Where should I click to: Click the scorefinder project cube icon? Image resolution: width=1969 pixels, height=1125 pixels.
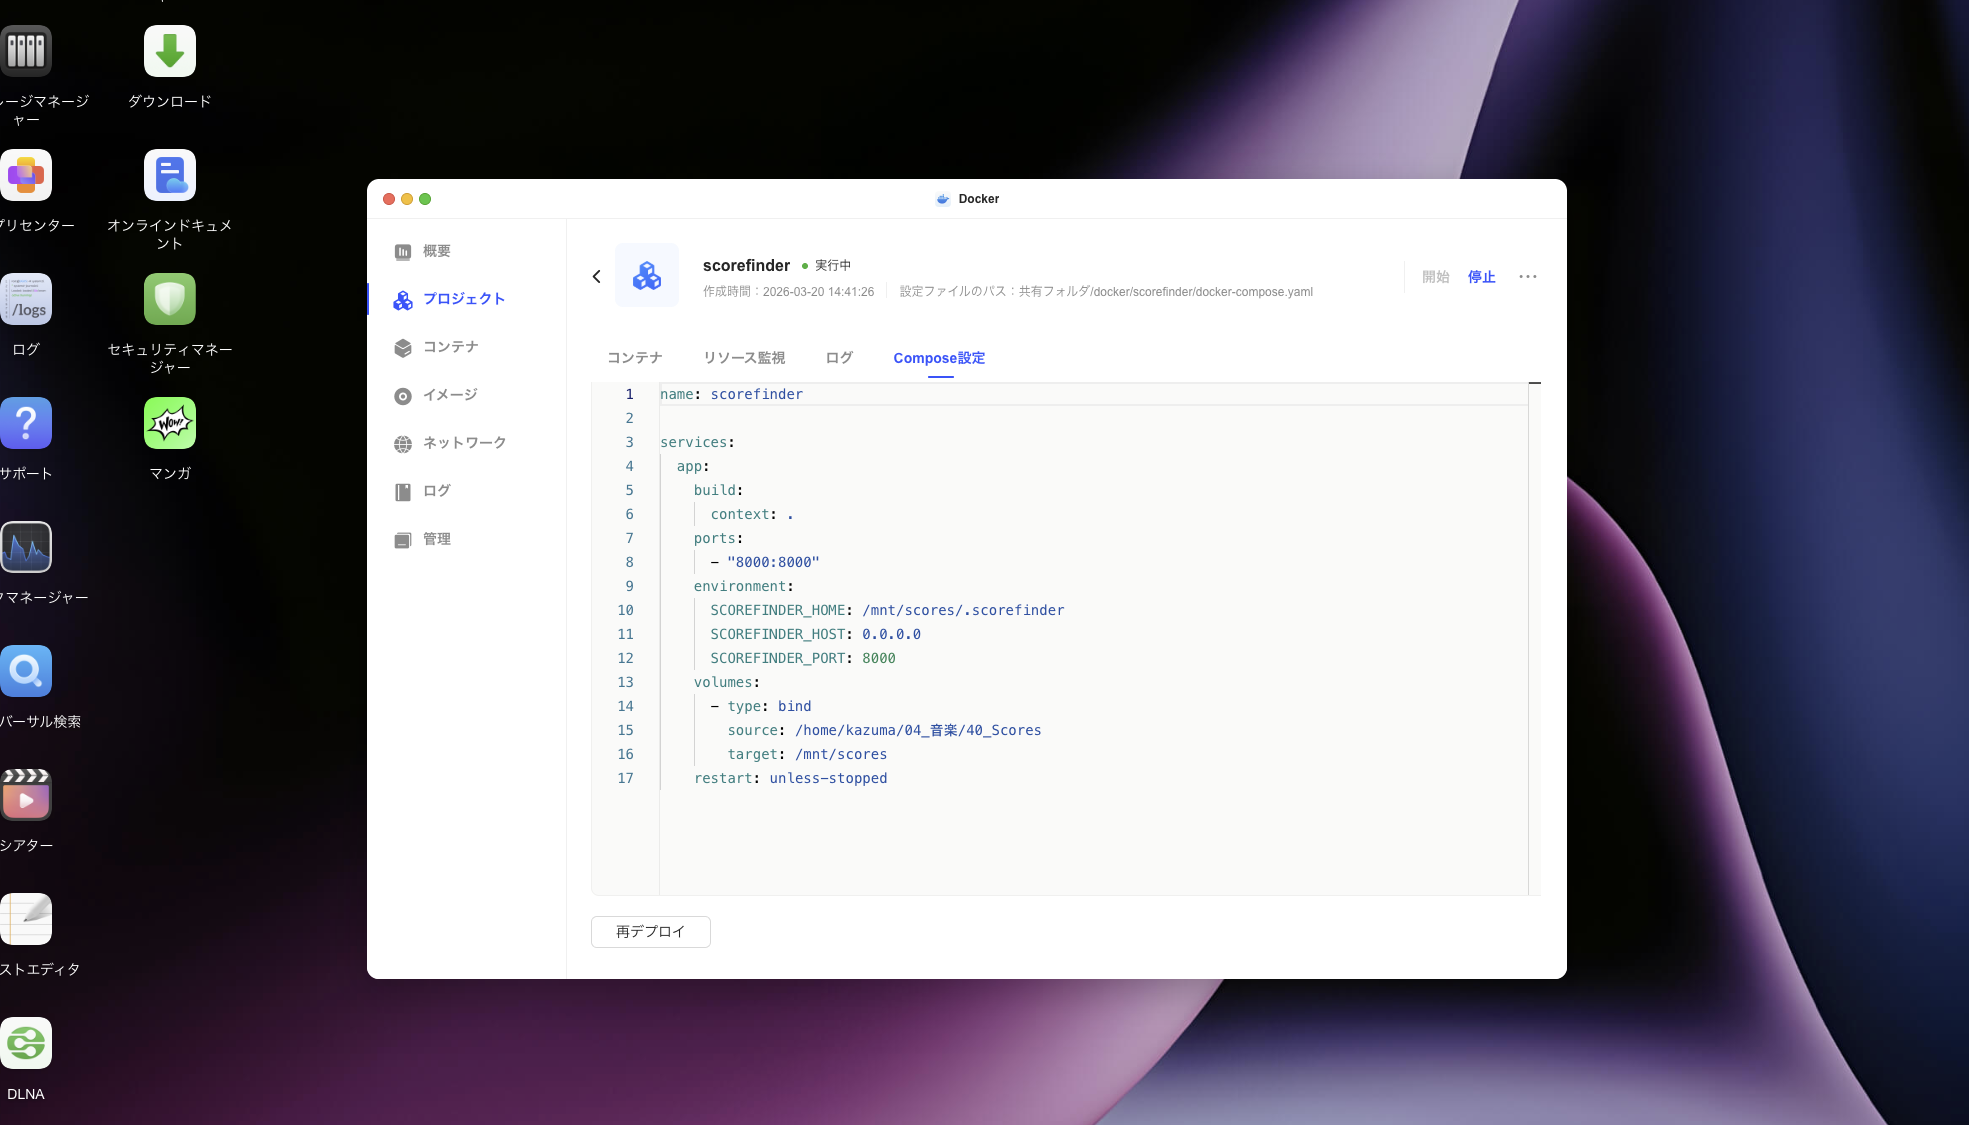[647, 276]
